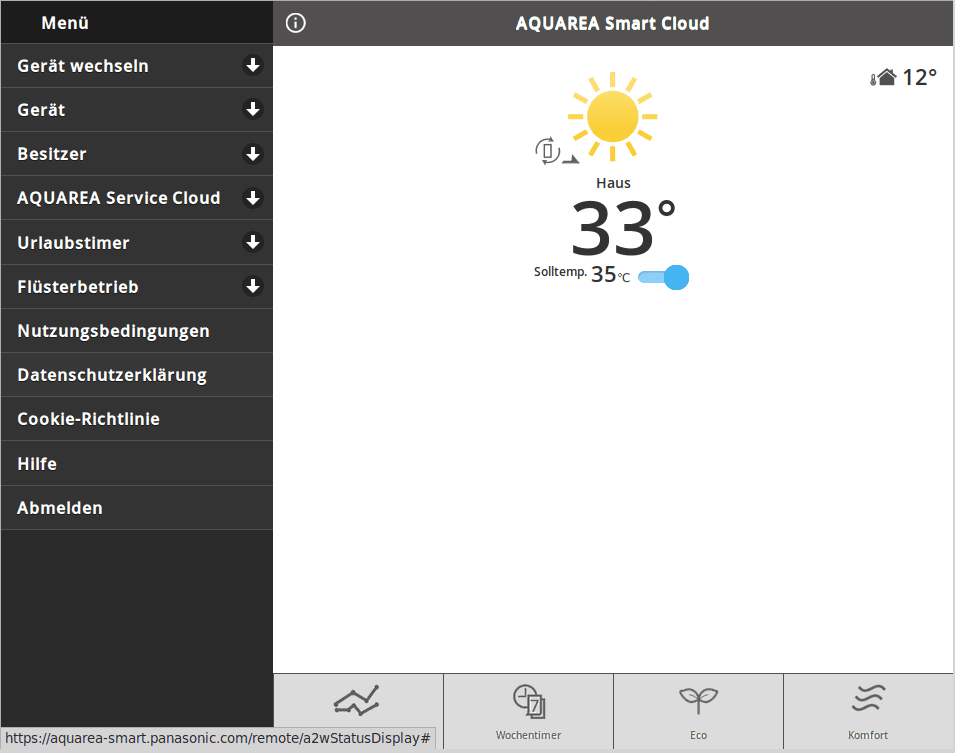955x753 pixels.
Task: Open the Hilfe menu entry
Action: pyautogui.click(x=136, y=464)
